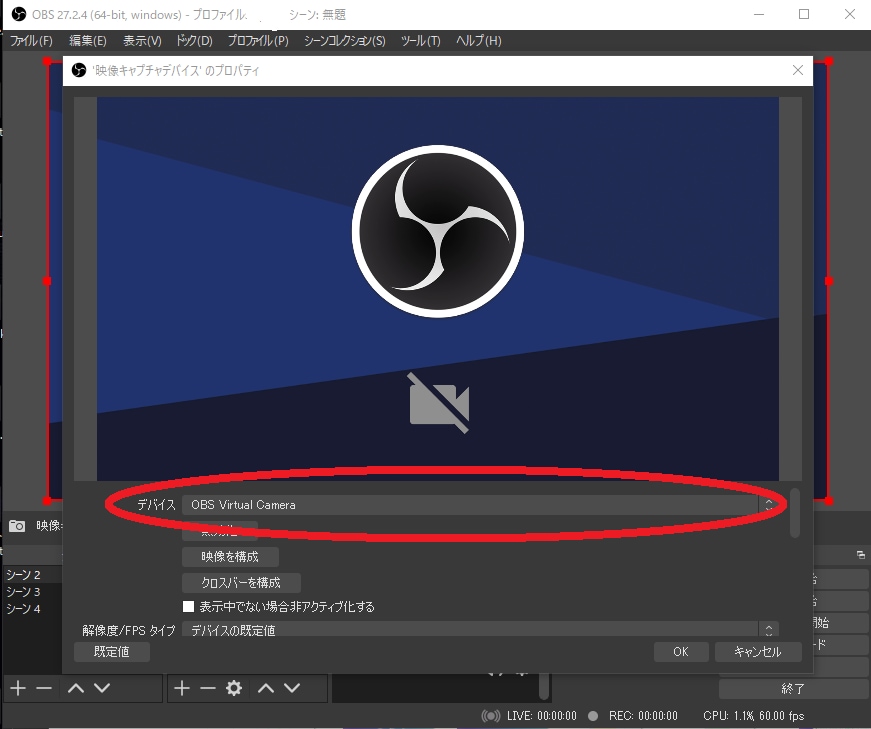The width and height of the screenshot is (871, 729).
Task: Click the LIVE broadcast status icon
Action: click(x=490, y=716)
